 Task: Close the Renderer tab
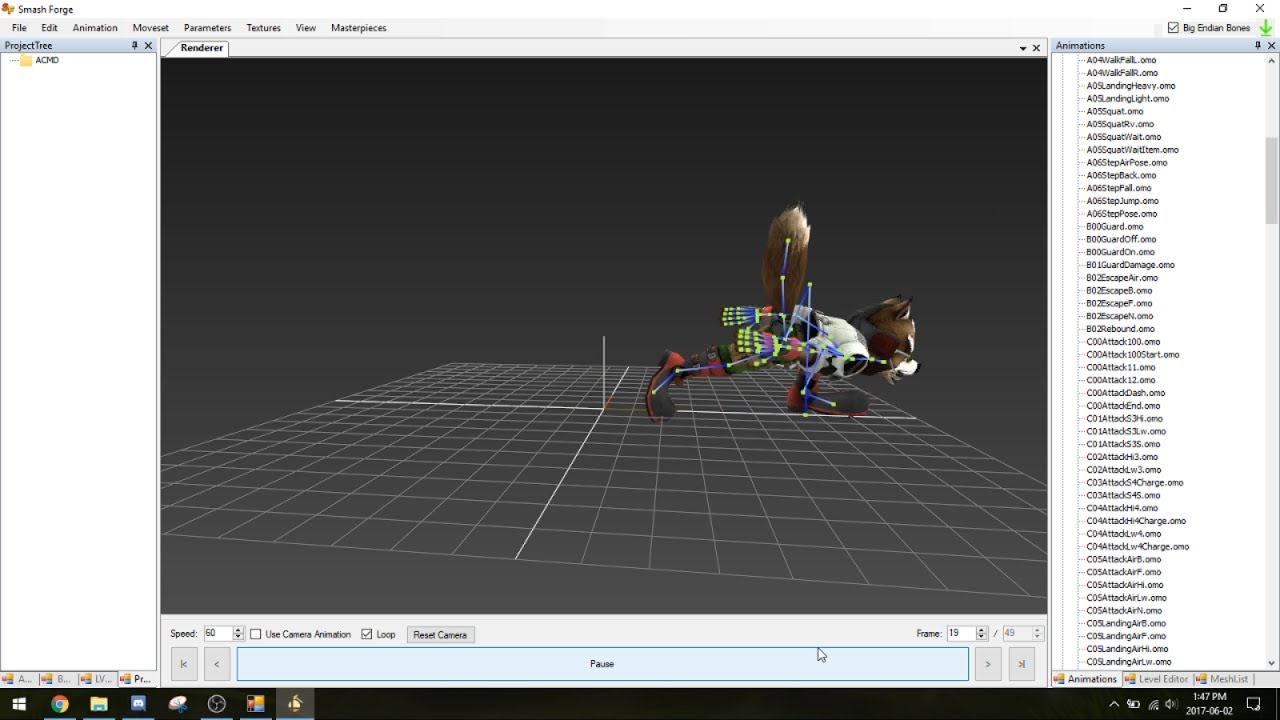[x=1036, y=48]
